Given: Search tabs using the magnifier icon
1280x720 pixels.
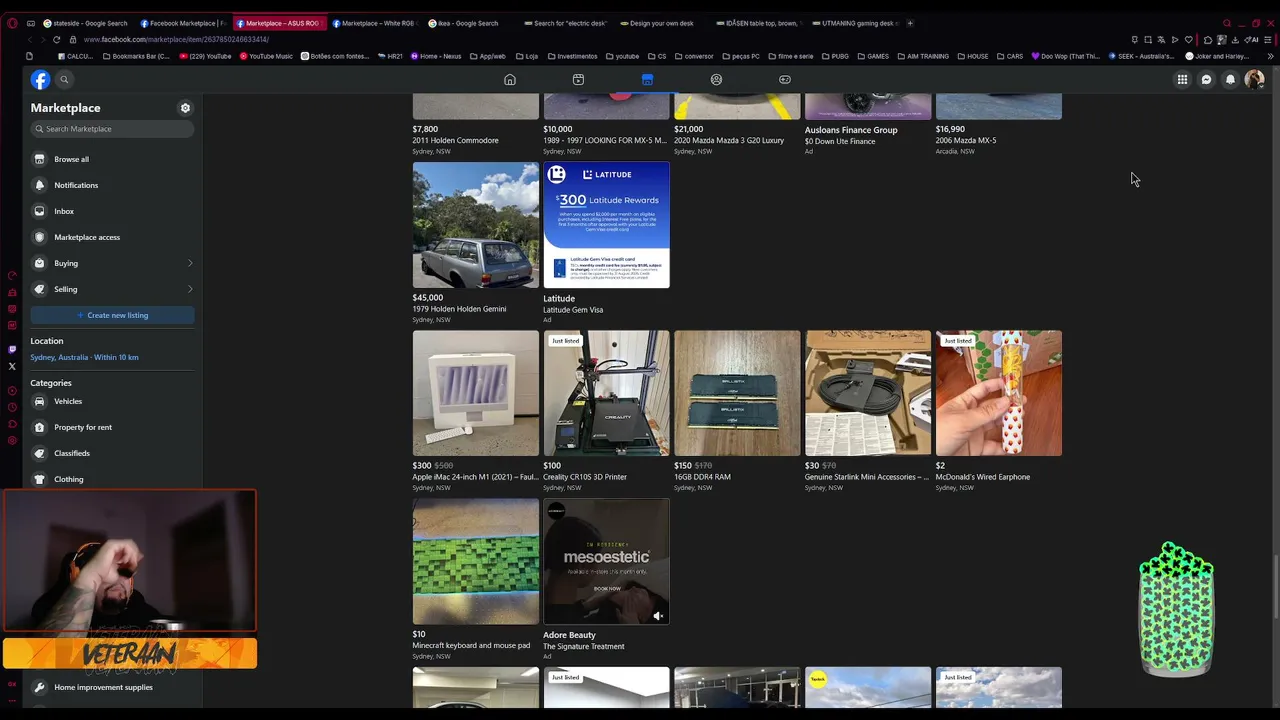Looking at the screenshot, I should tap(1227, 23).
